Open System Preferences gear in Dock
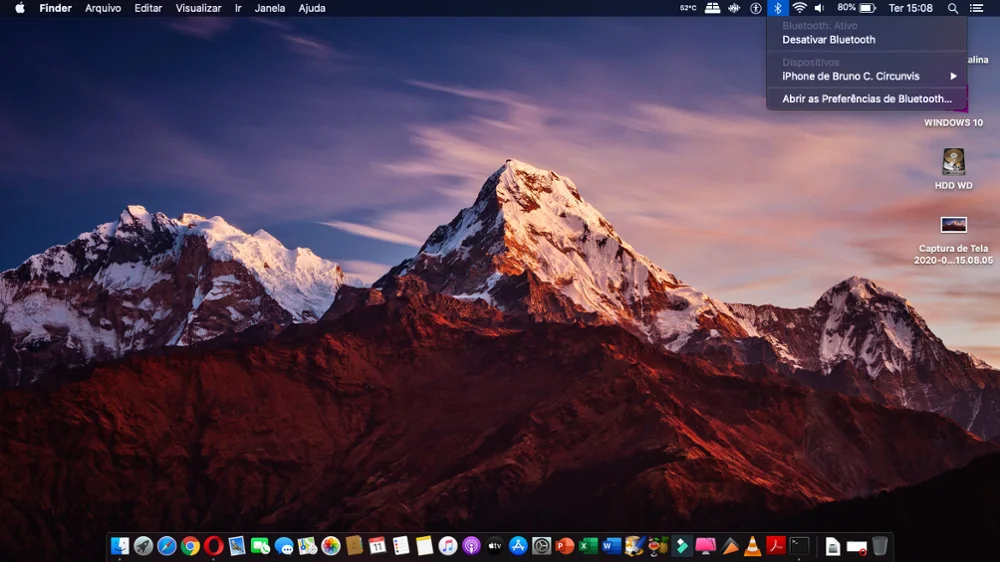The height and width of the screenshot is (562, 1000). [x=541, y=546]
